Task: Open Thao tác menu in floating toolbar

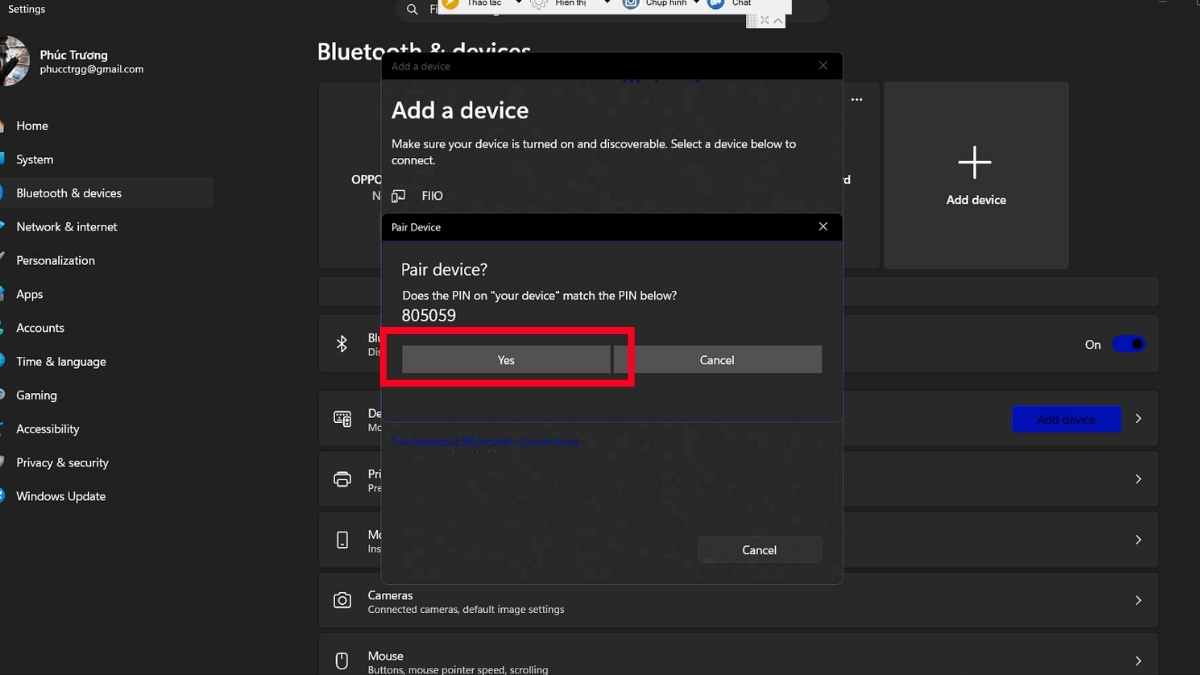Action: click(484, 3)
